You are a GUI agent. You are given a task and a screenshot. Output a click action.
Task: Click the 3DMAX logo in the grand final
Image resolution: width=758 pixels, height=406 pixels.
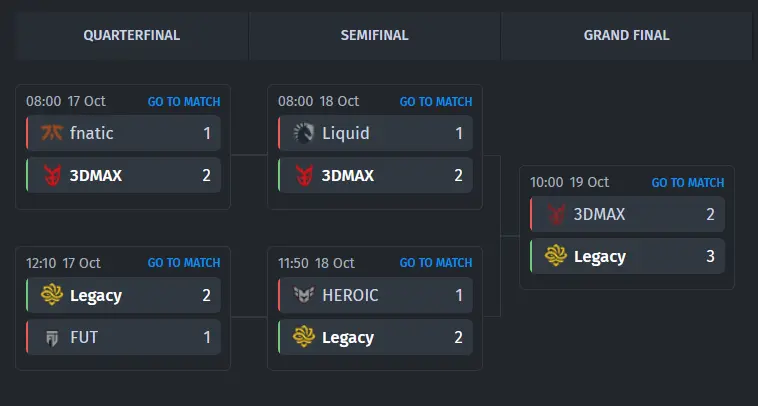tap(555, 214)
